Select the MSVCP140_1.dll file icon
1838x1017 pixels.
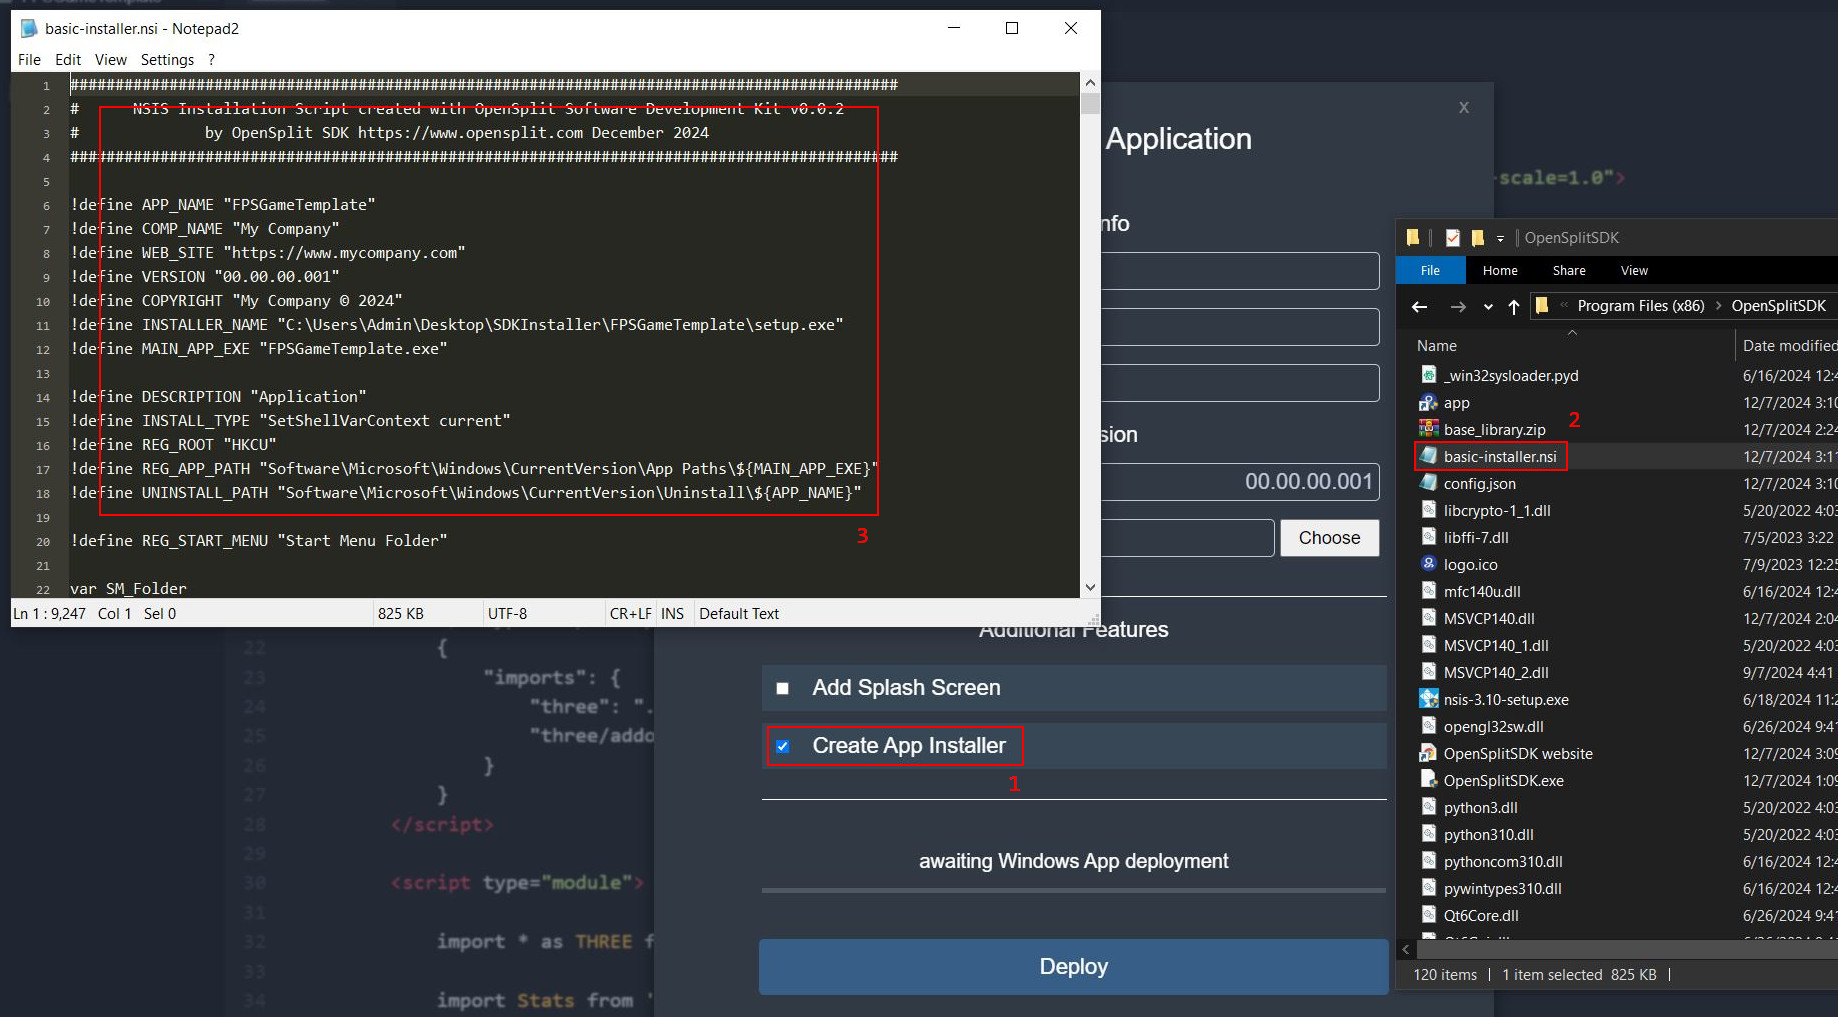point(1429,645)
